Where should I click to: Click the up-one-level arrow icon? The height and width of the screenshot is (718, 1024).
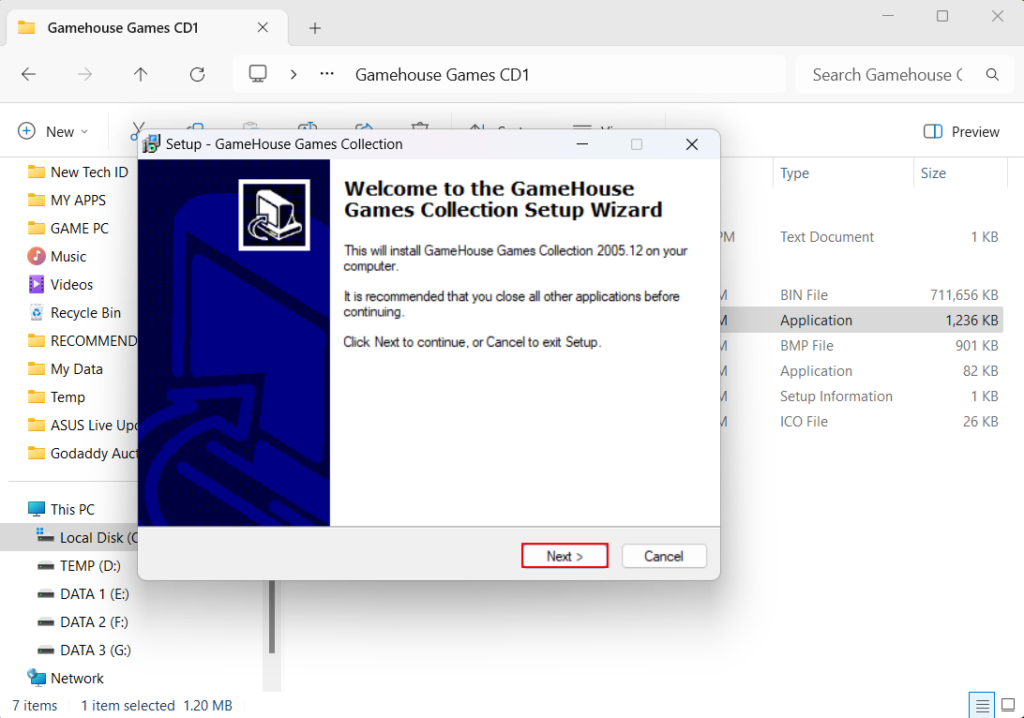click(140, 74)
